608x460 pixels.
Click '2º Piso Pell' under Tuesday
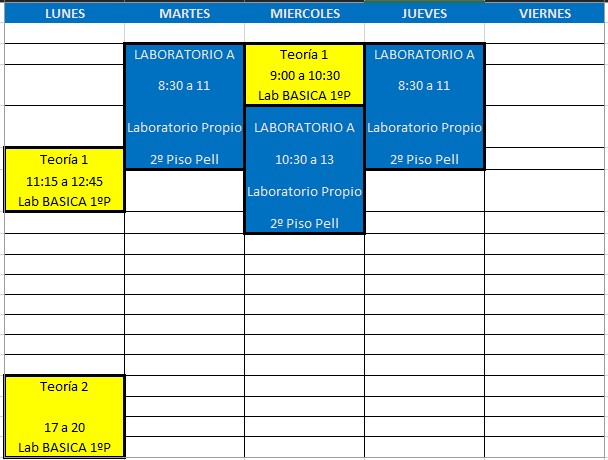click(x=184, y=159)
